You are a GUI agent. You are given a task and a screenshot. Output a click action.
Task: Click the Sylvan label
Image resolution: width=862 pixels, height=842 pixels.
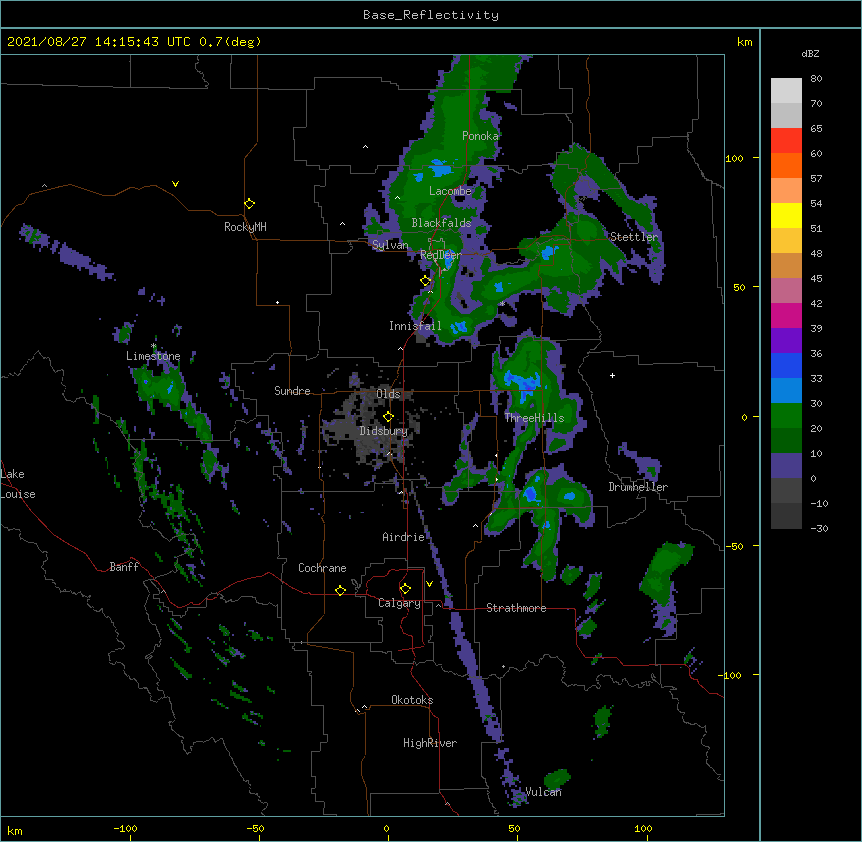pyautogui.click(x=390, y=245)
